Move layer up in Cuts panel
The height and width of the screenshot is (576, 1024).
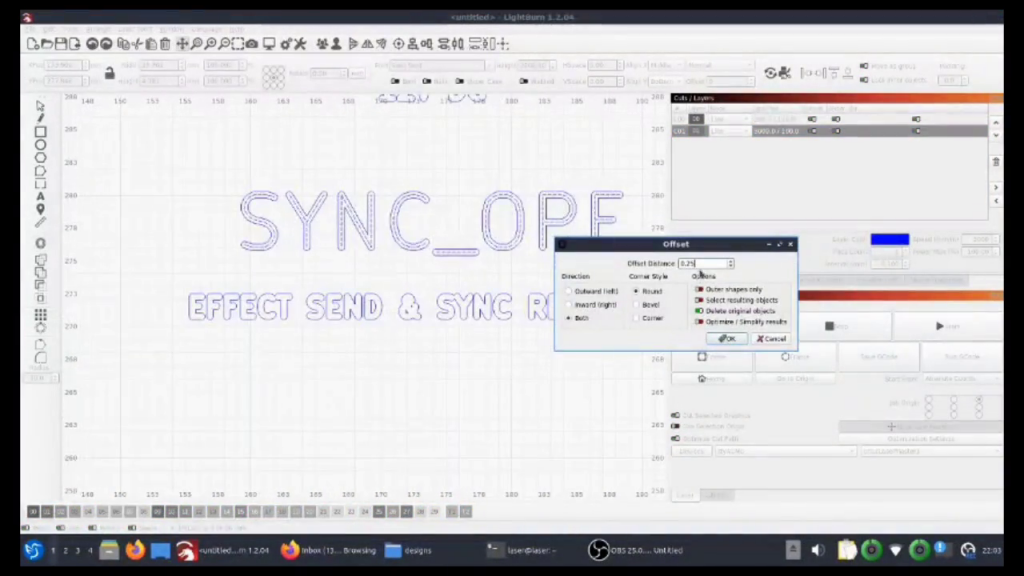(x=996, y=123)
